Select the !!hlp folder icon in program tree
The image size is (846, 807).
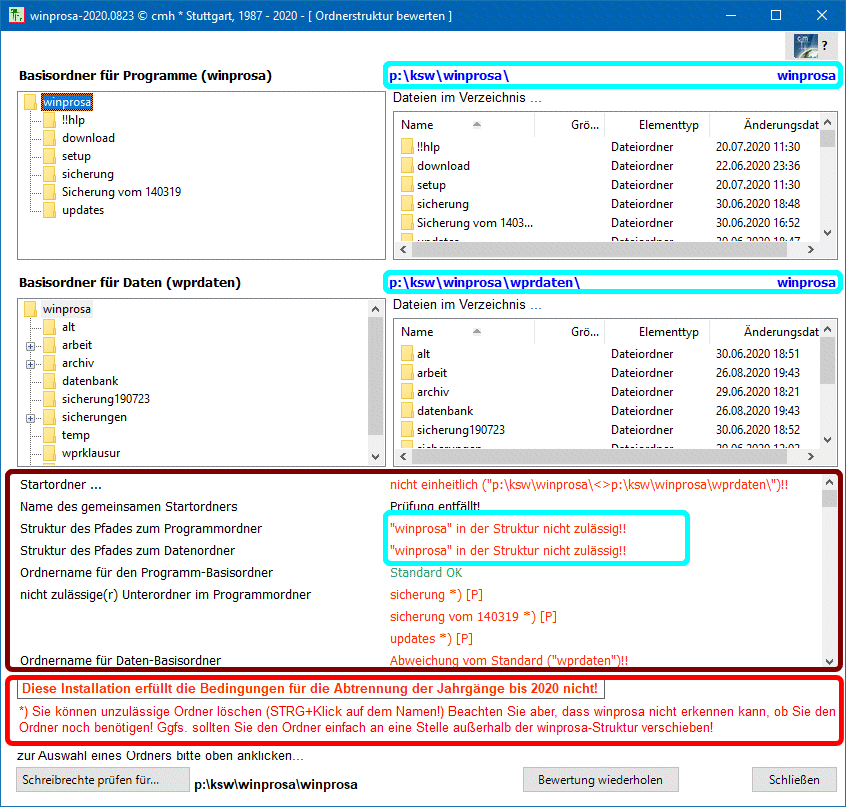click(49, 120)
